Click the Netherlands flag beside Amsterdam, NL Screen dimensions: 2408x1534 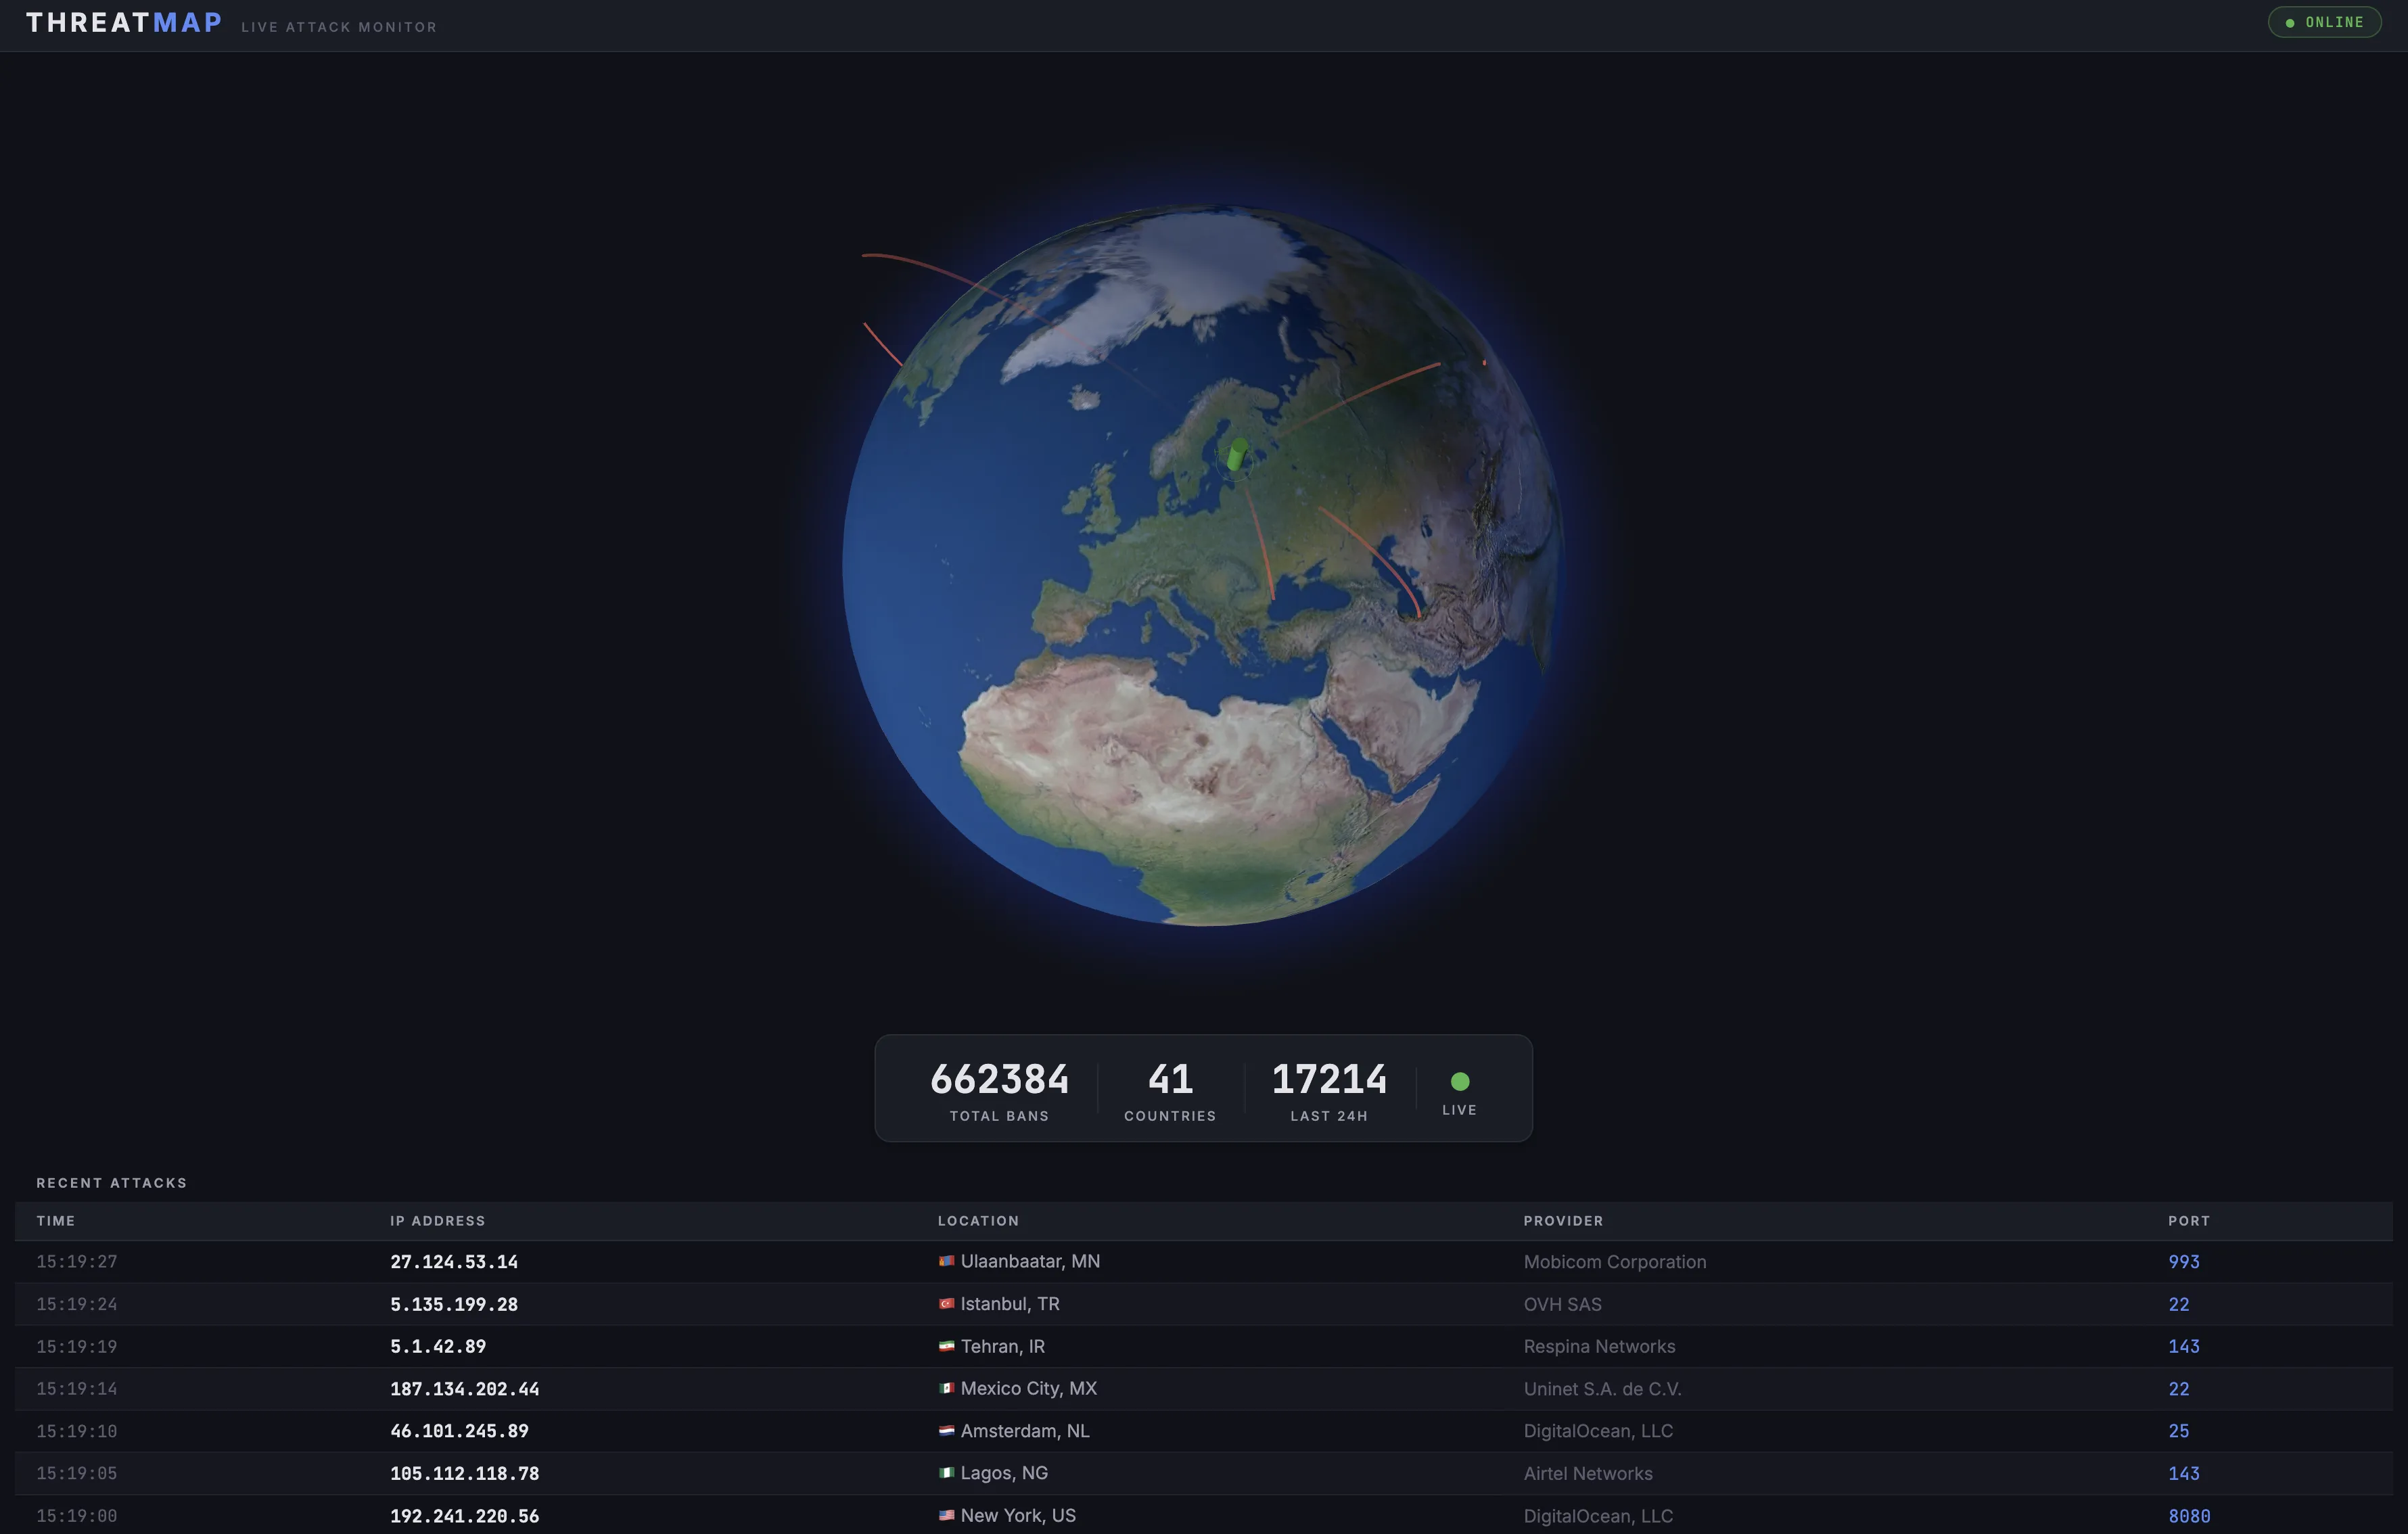tap(946, 1431)
